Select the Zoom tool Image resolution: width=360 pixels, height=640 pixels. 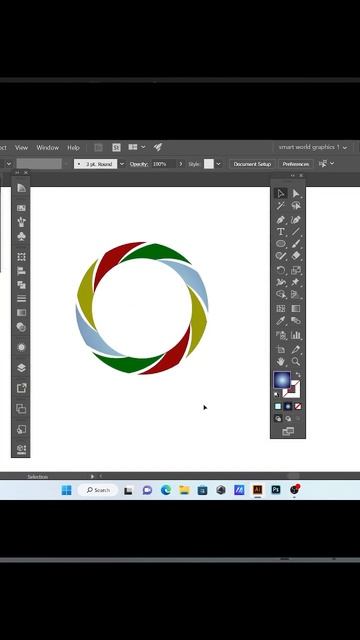point(296,361)
